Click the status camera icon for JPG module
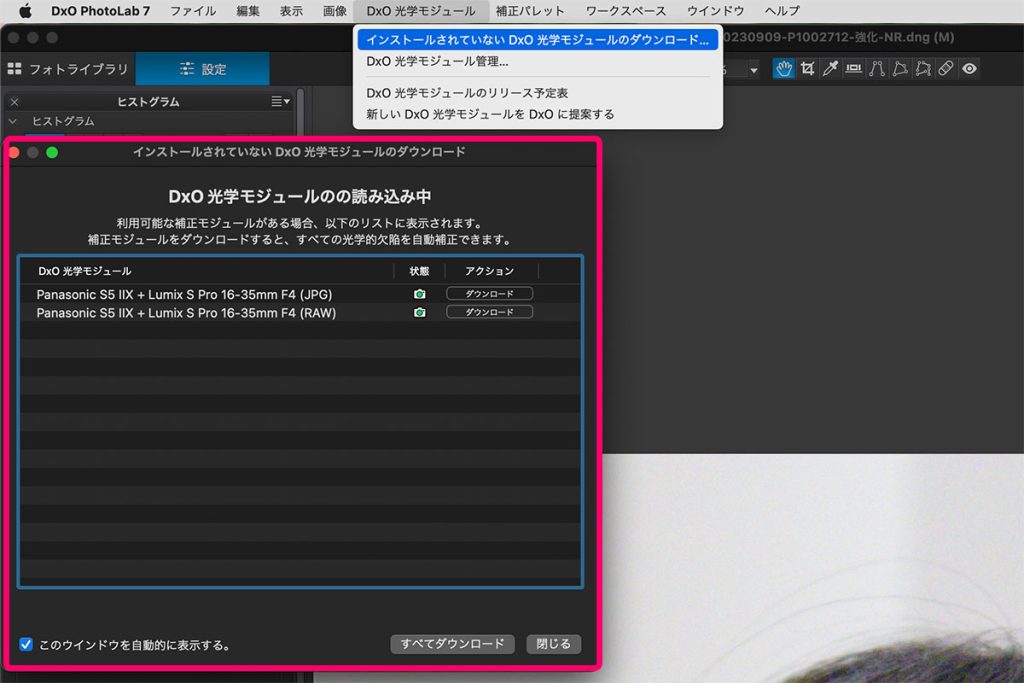1024x683 pixels. click(x=419, y=294)
